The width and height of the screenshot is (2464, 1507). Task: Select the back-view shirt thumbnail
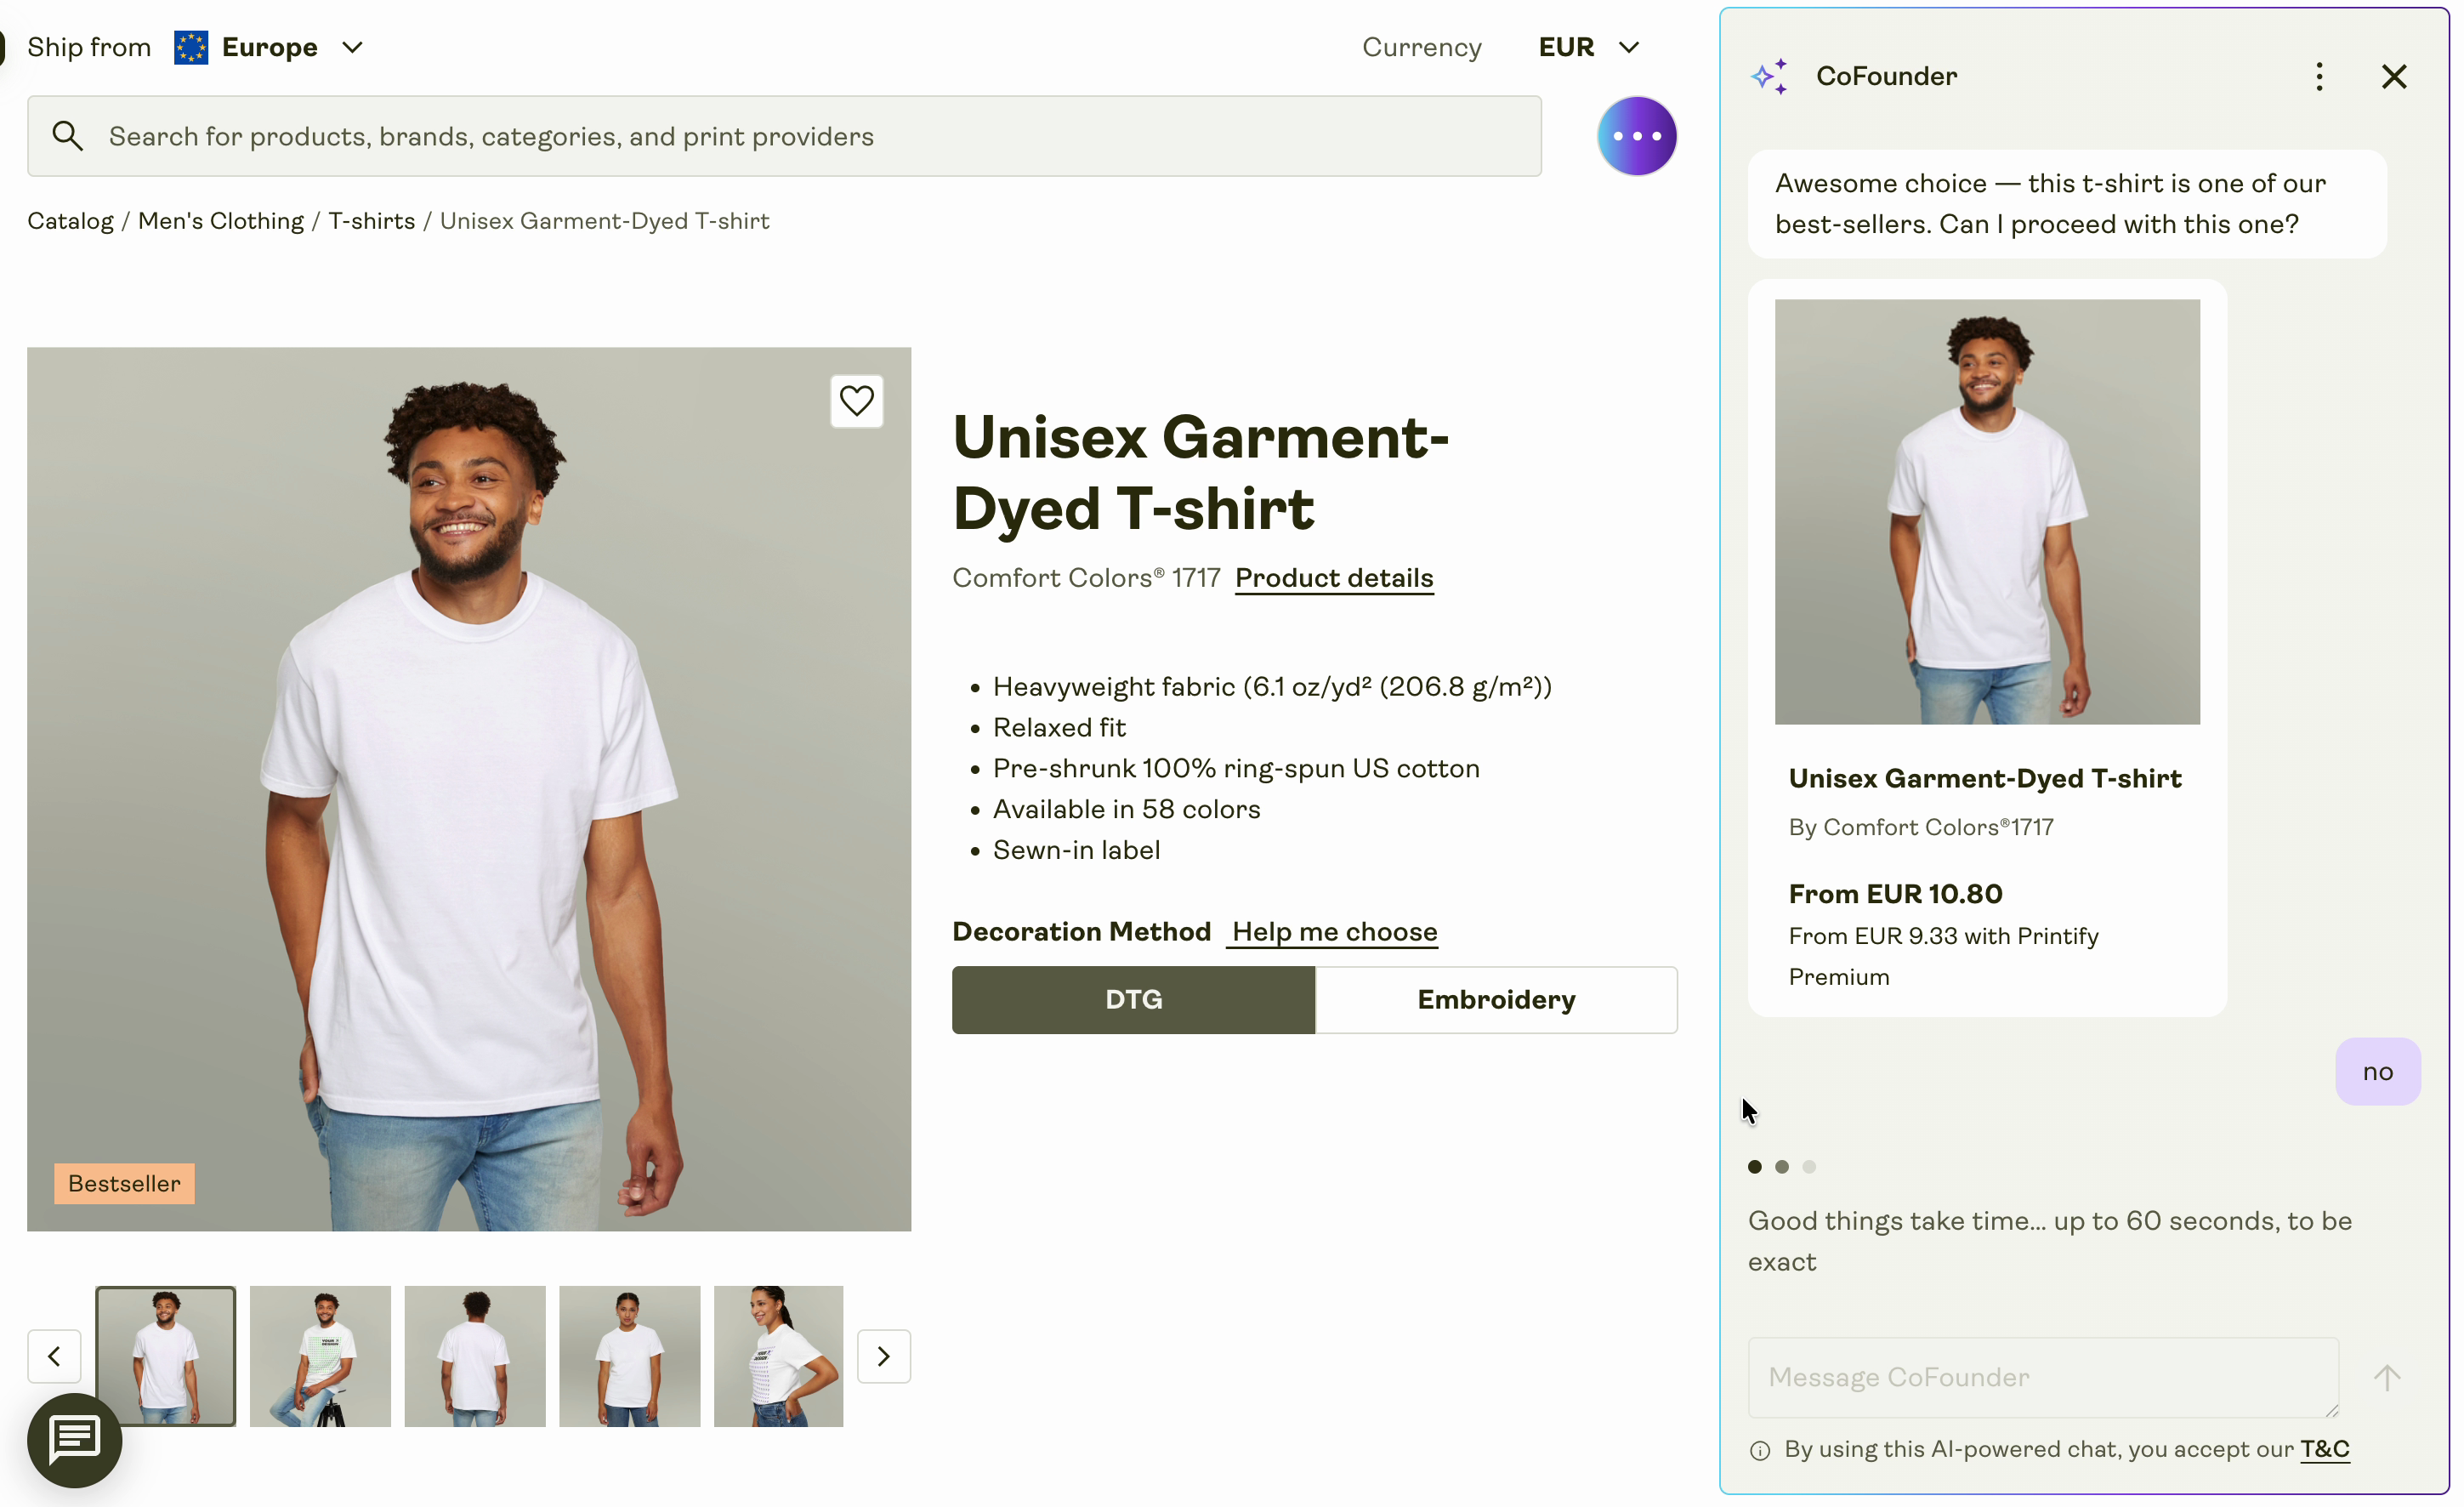tap(475, 1356)
